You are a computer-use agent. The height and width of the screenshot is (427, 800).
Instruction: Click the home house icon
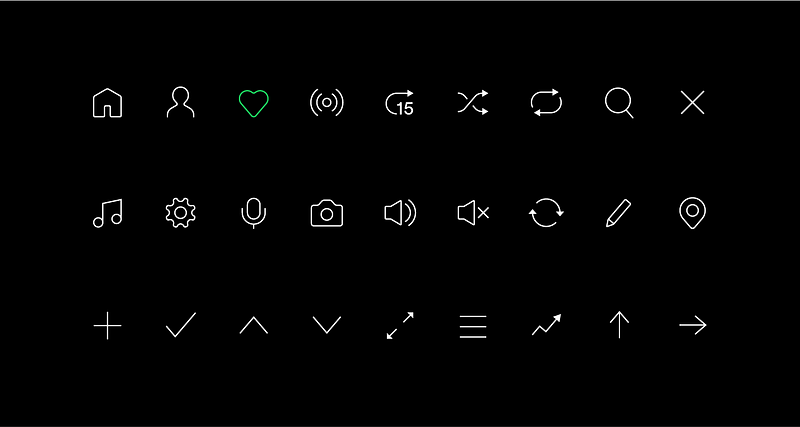pyautogui.click(x=107, y=103)
